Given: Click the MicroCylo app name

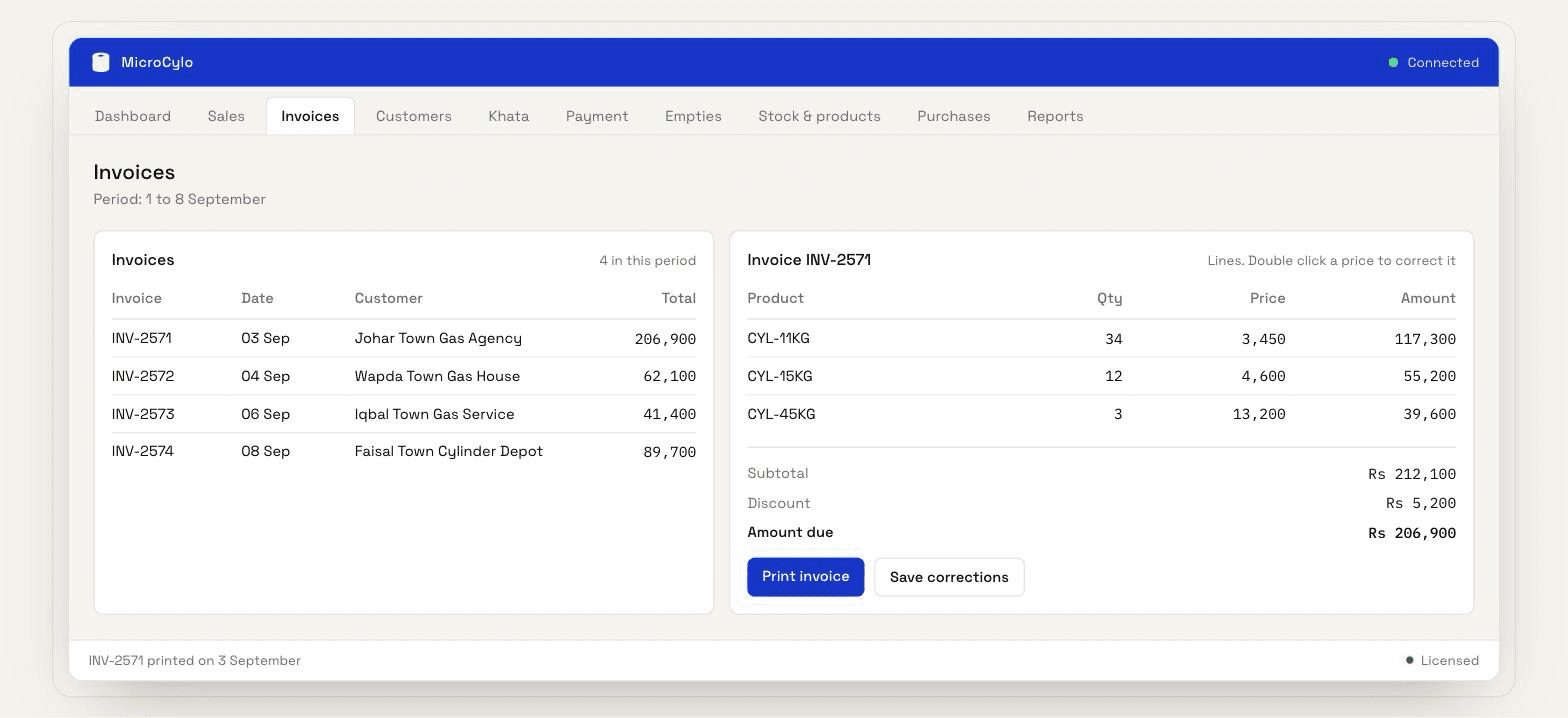Looking at the screenshot, I should point(157,62).
